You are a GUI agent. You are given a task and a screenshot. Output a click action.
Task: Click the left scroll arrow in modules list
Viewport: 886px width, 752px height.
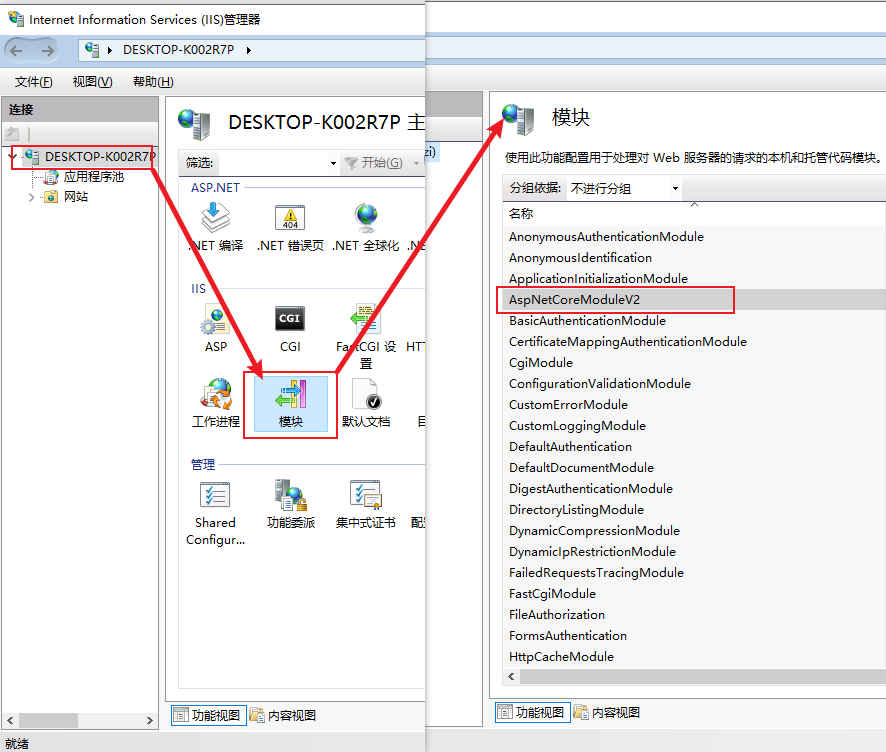(511, 676)
